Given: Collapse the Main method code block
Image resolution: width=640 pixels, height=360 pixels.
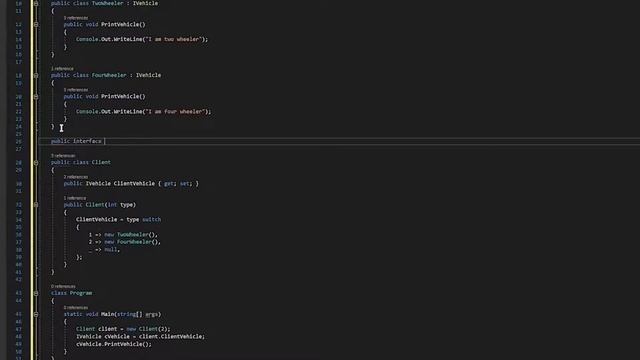Looking at the screenshot, I should click(36, 315).
